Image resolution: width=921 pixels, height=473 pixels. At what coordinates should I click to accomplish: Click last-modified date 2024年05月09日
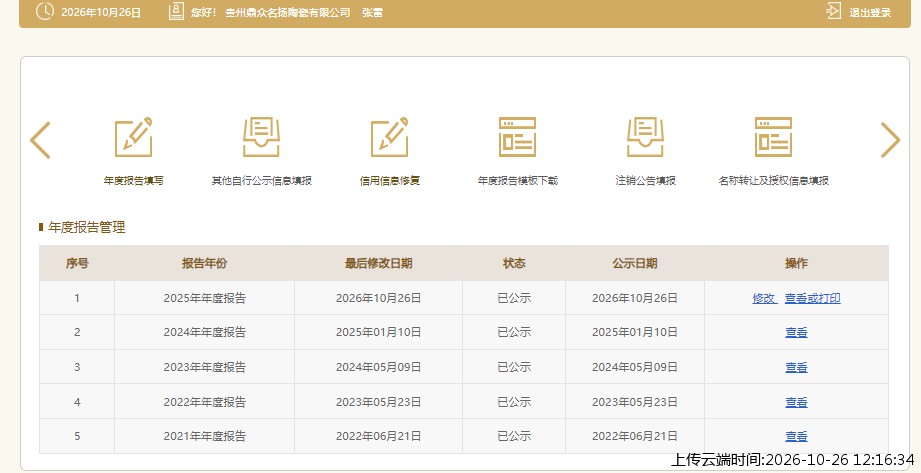pyautogui.click(x=378, y=367)
